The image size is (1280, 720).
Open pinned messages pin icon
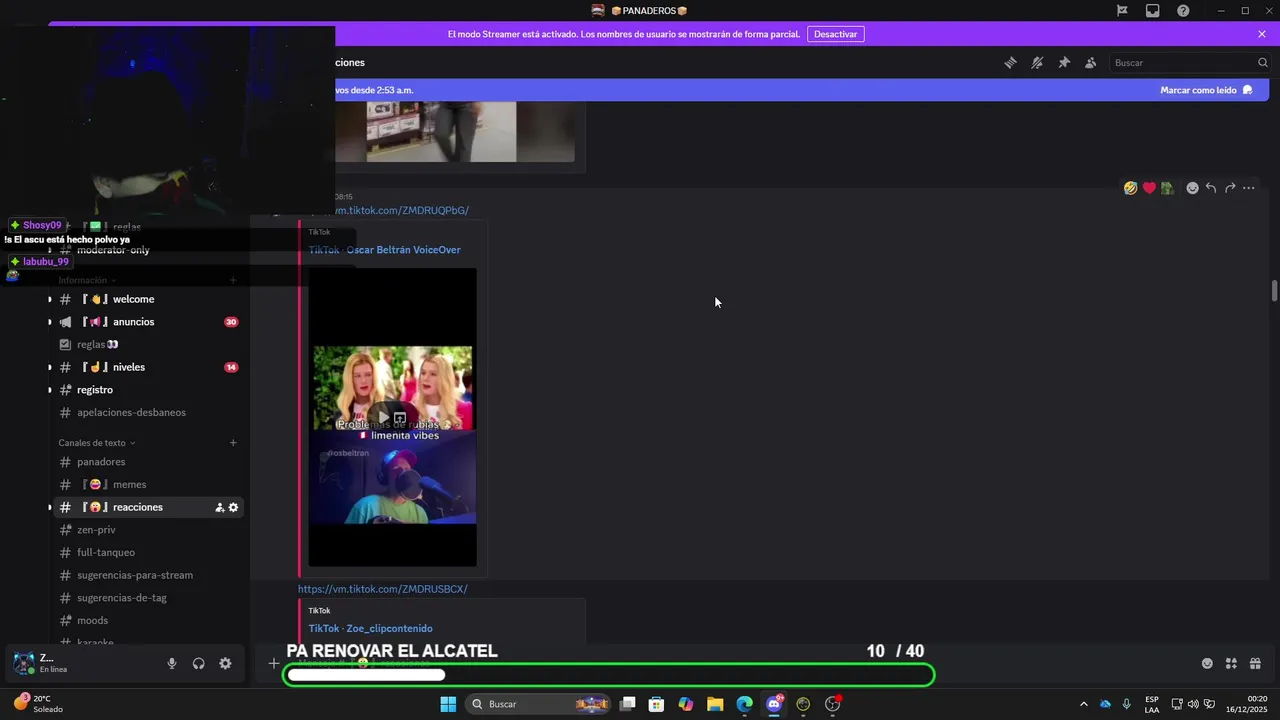coord(1064,63)
